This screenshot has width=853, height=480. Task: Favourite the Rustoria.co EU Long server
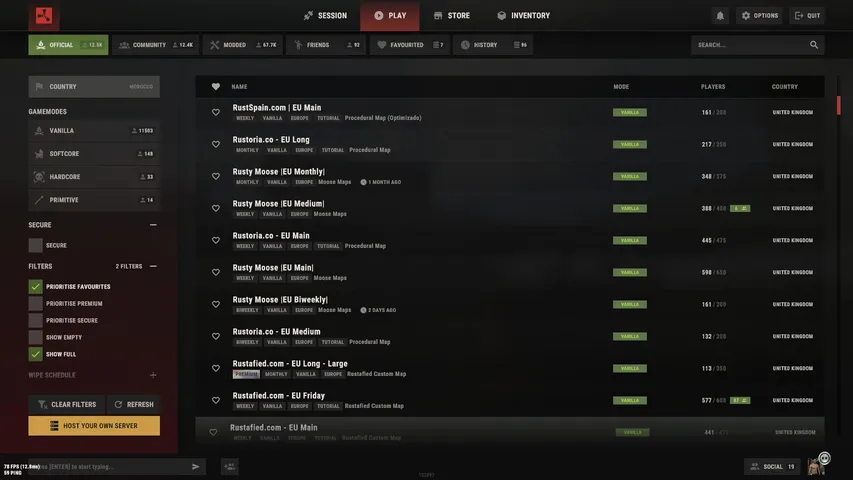click(x=216, y=144)
